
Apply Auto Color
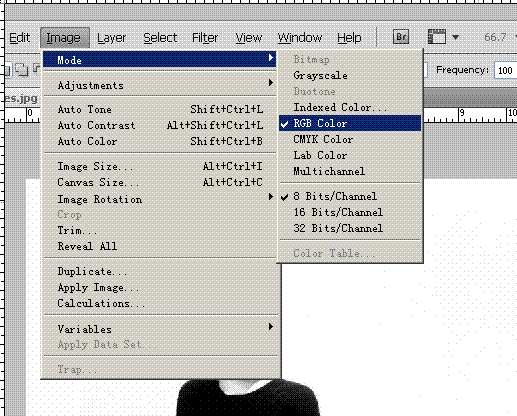tap(160, 141)
